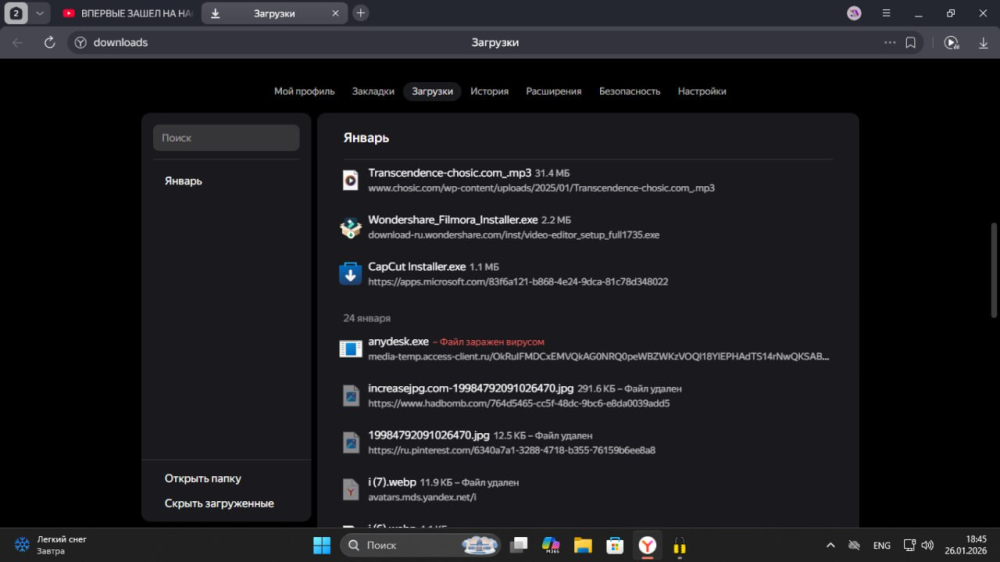This screenshot has width=1000, height=562.
Task: Open the apps.microsoft.com source URL
Action: click(x=518, y=281)
